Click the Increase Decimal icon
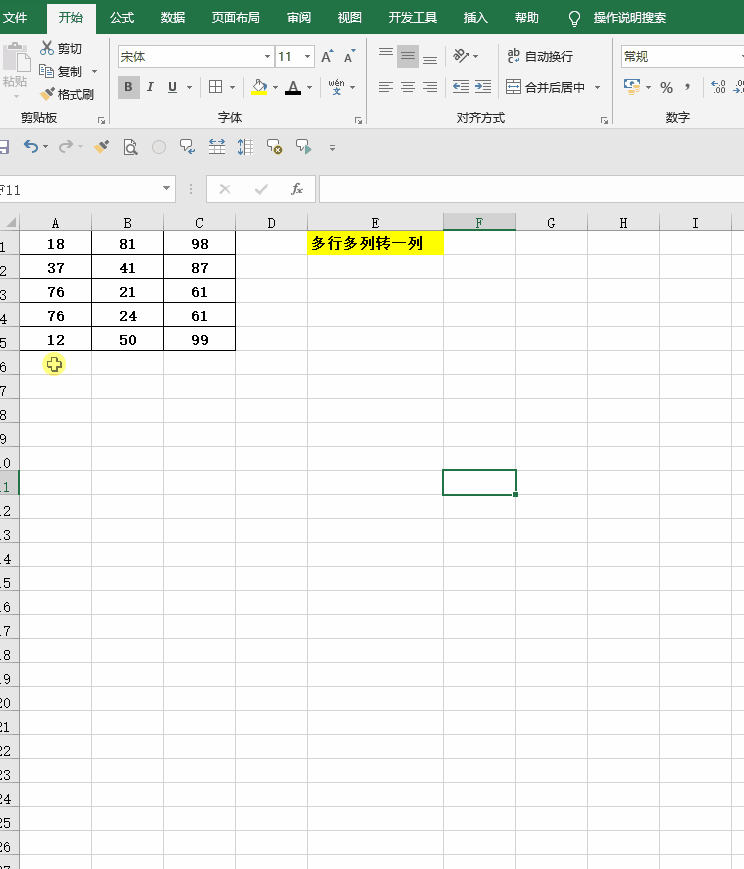The image size is (744, 869). click(x=718, y=87)
